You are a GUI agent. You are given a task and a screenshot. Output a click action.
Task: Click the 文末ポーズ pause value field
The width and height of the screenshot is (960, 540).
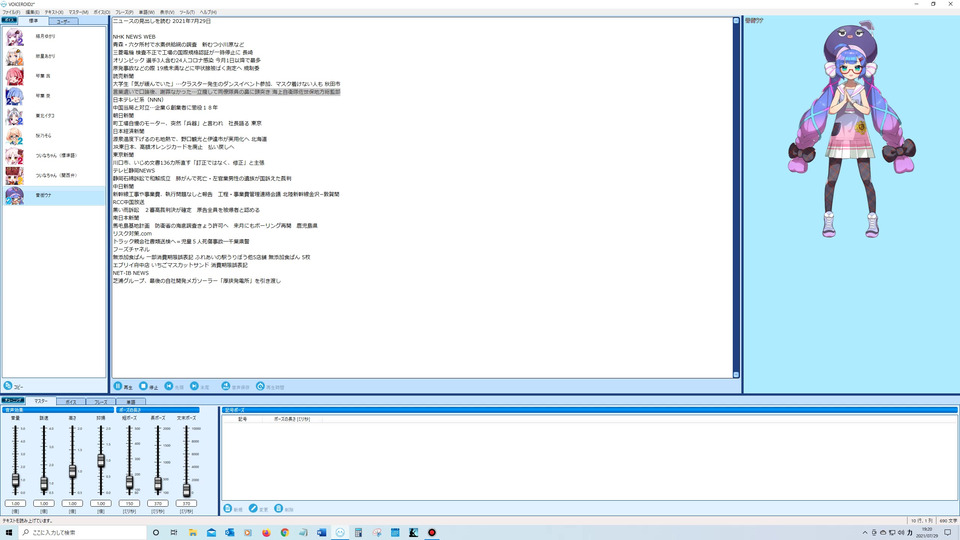[186, 503]
